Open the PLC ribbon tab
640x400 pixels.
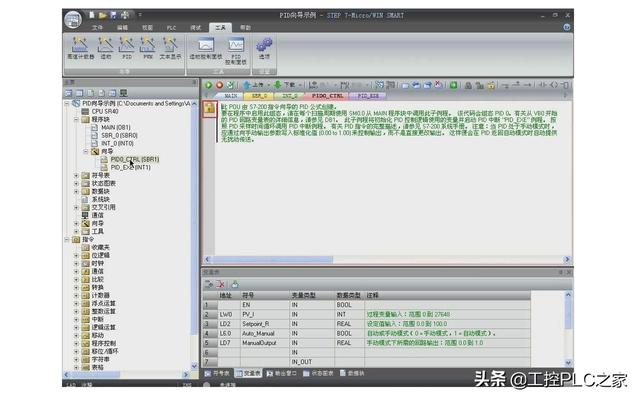pyautogui.click(x=171, y=27)
